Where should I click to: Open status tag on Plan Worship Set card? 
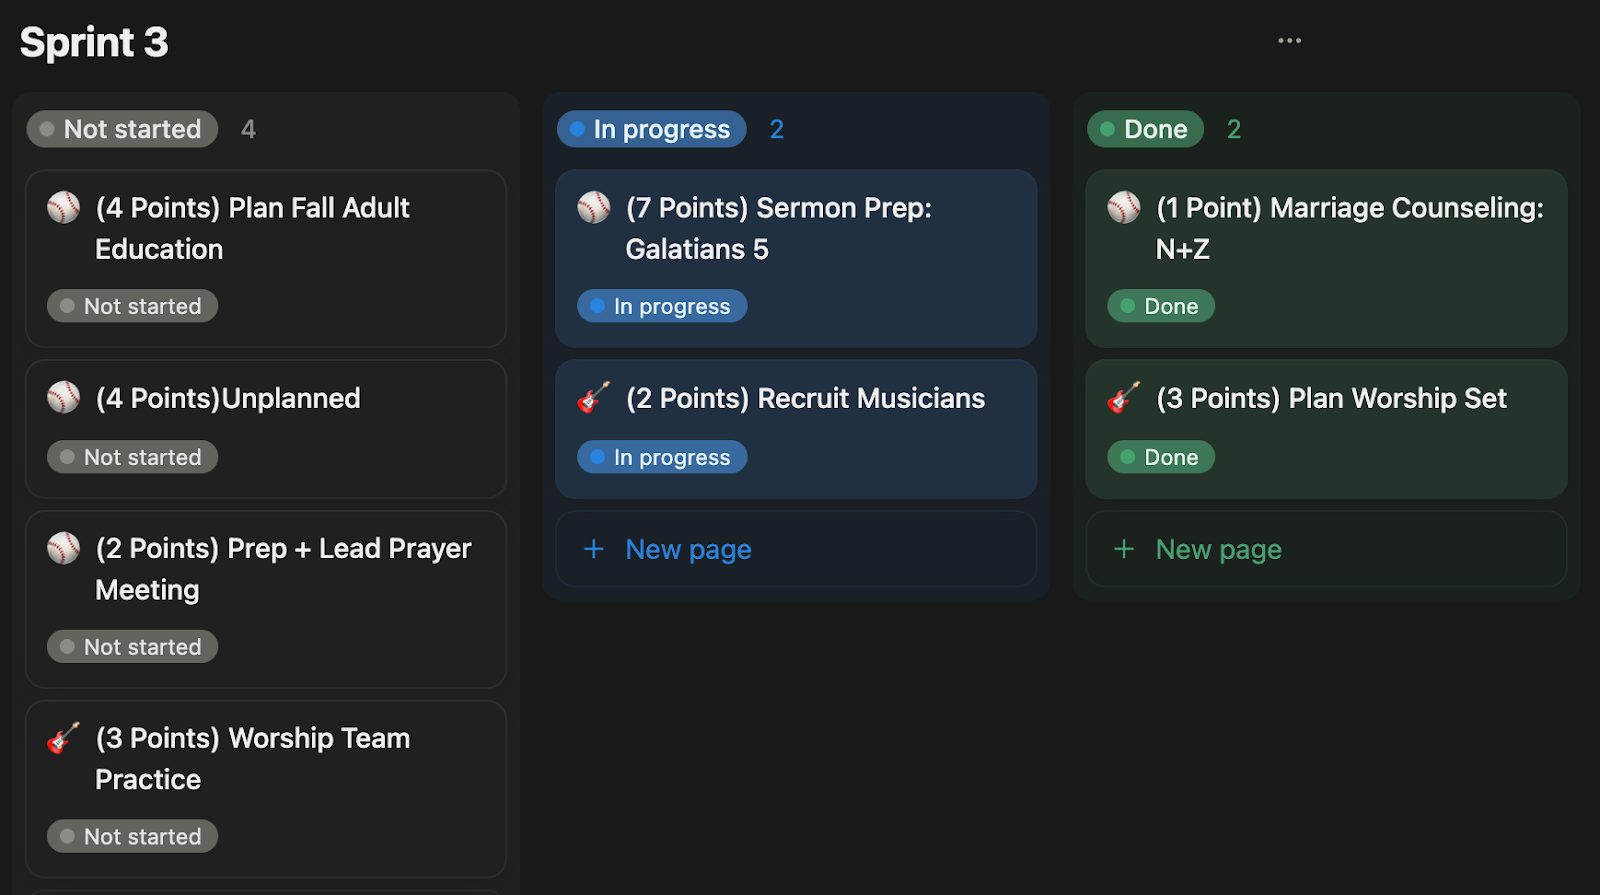pos(1160,457)
